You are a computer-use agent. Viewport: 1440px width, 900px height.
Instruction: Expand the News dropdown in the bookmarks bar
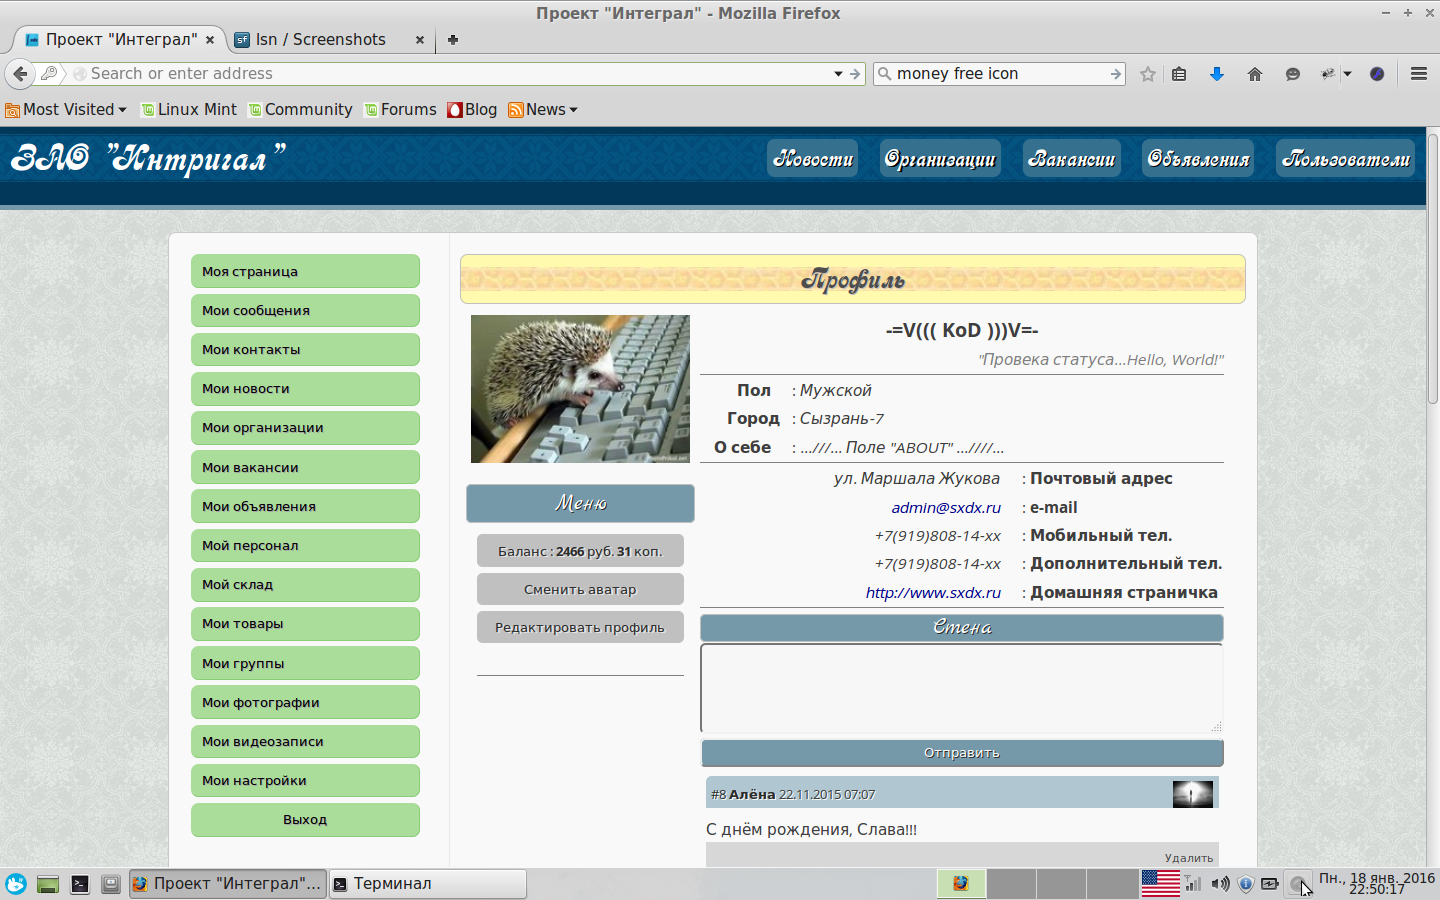tap(543, 109)
